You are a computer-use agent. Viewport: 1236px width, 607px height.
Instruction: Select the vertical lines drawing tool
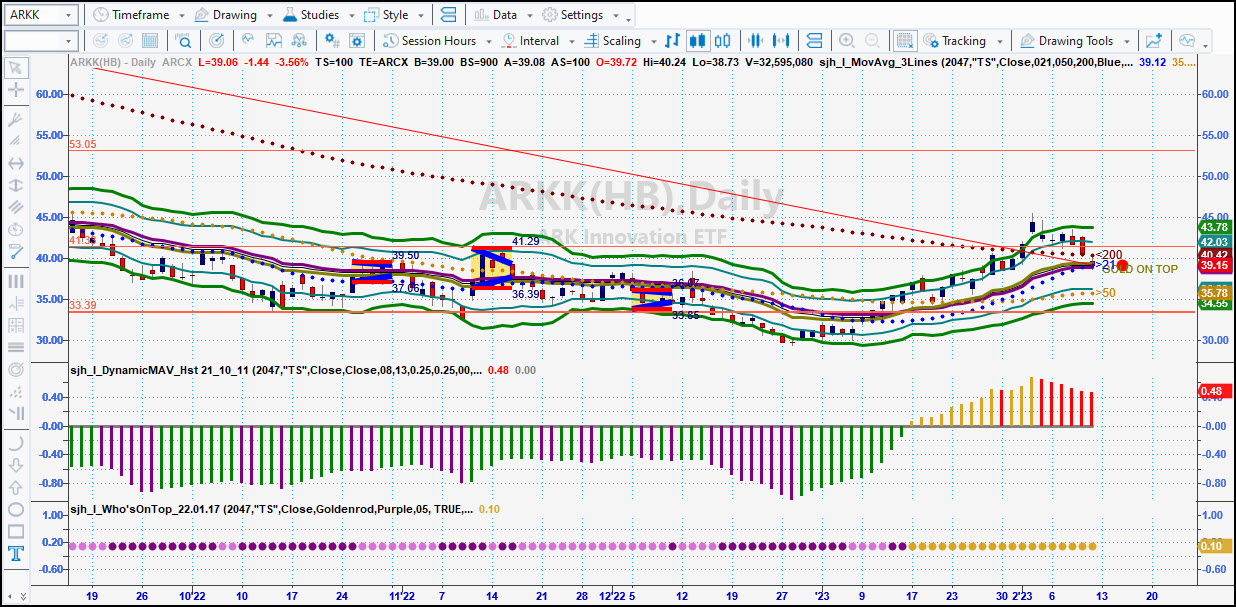click(x=16, y=282)
